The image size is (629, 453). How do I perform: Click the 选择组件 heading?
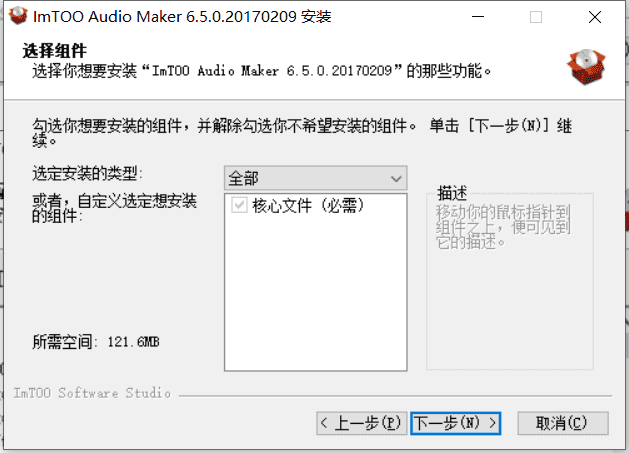tap(55, 51)
